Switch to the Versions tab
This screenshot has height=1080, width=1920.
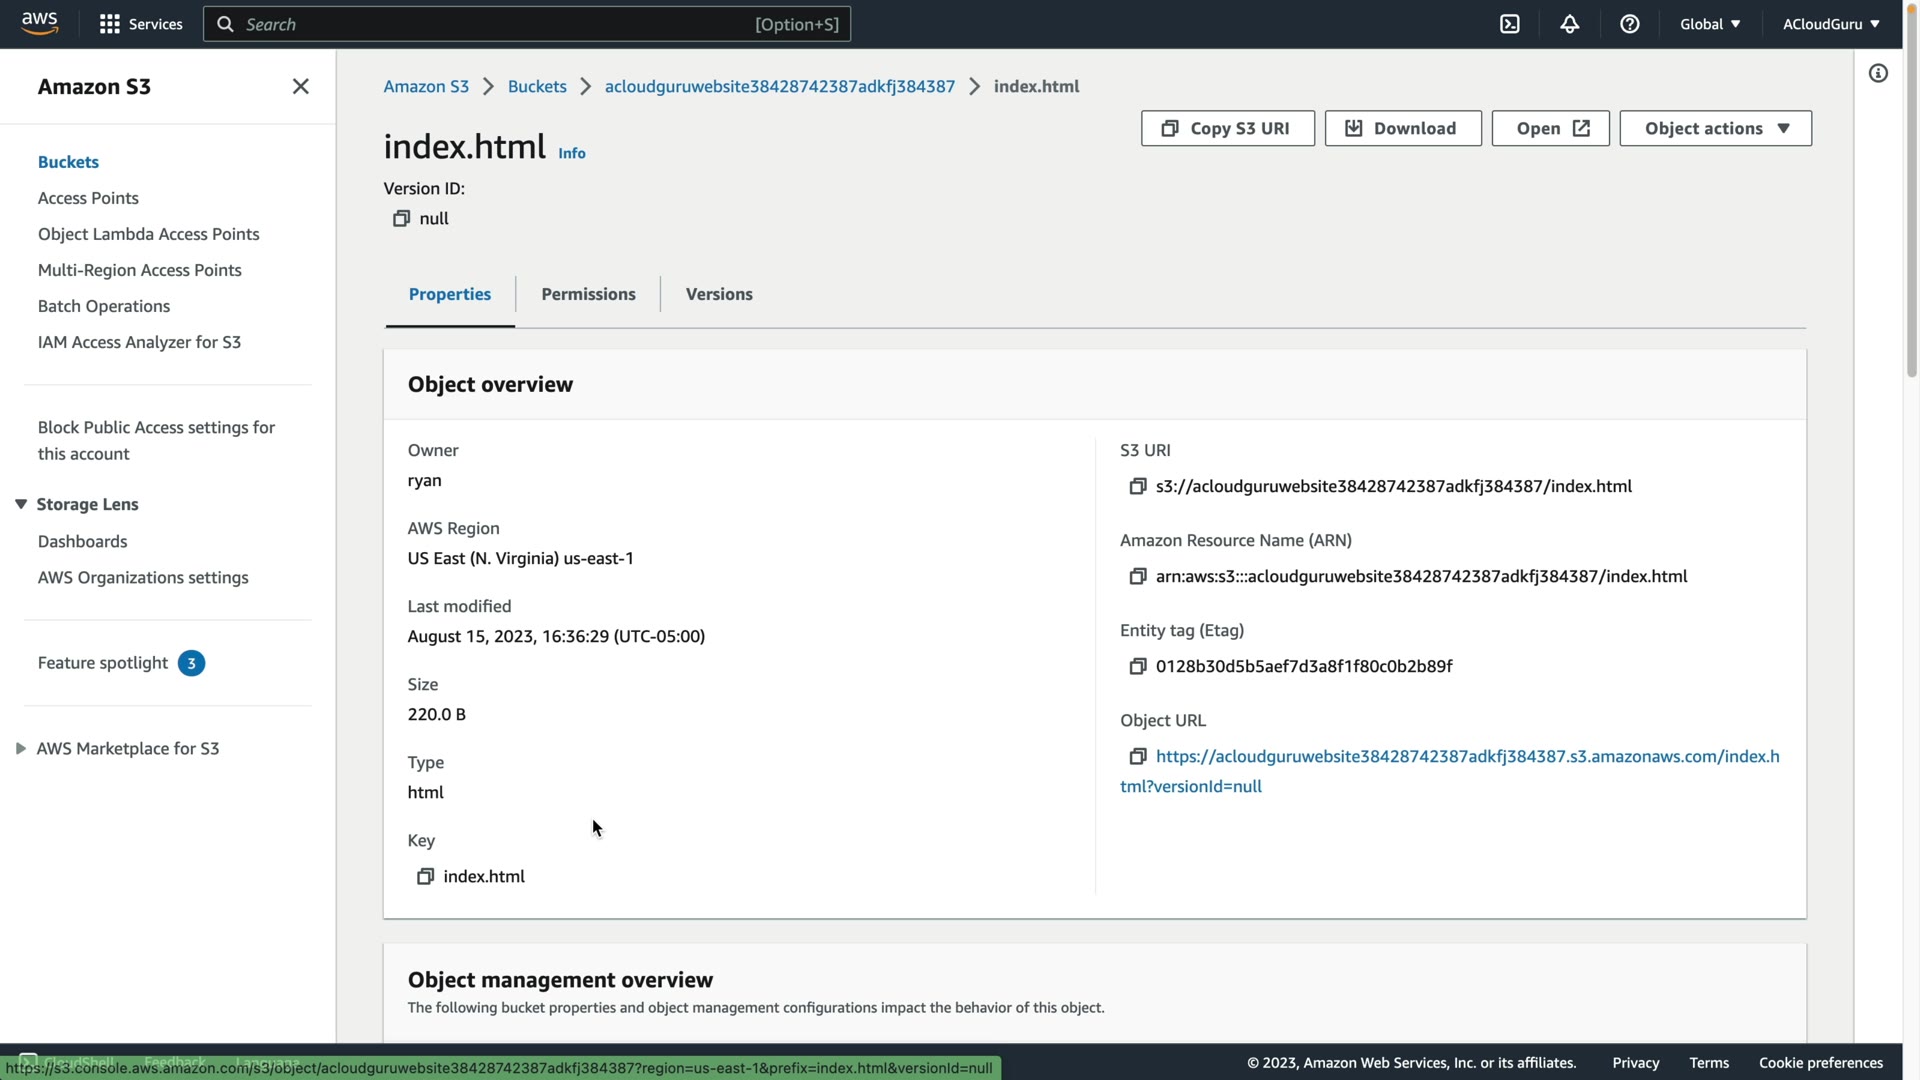point(719,294)
